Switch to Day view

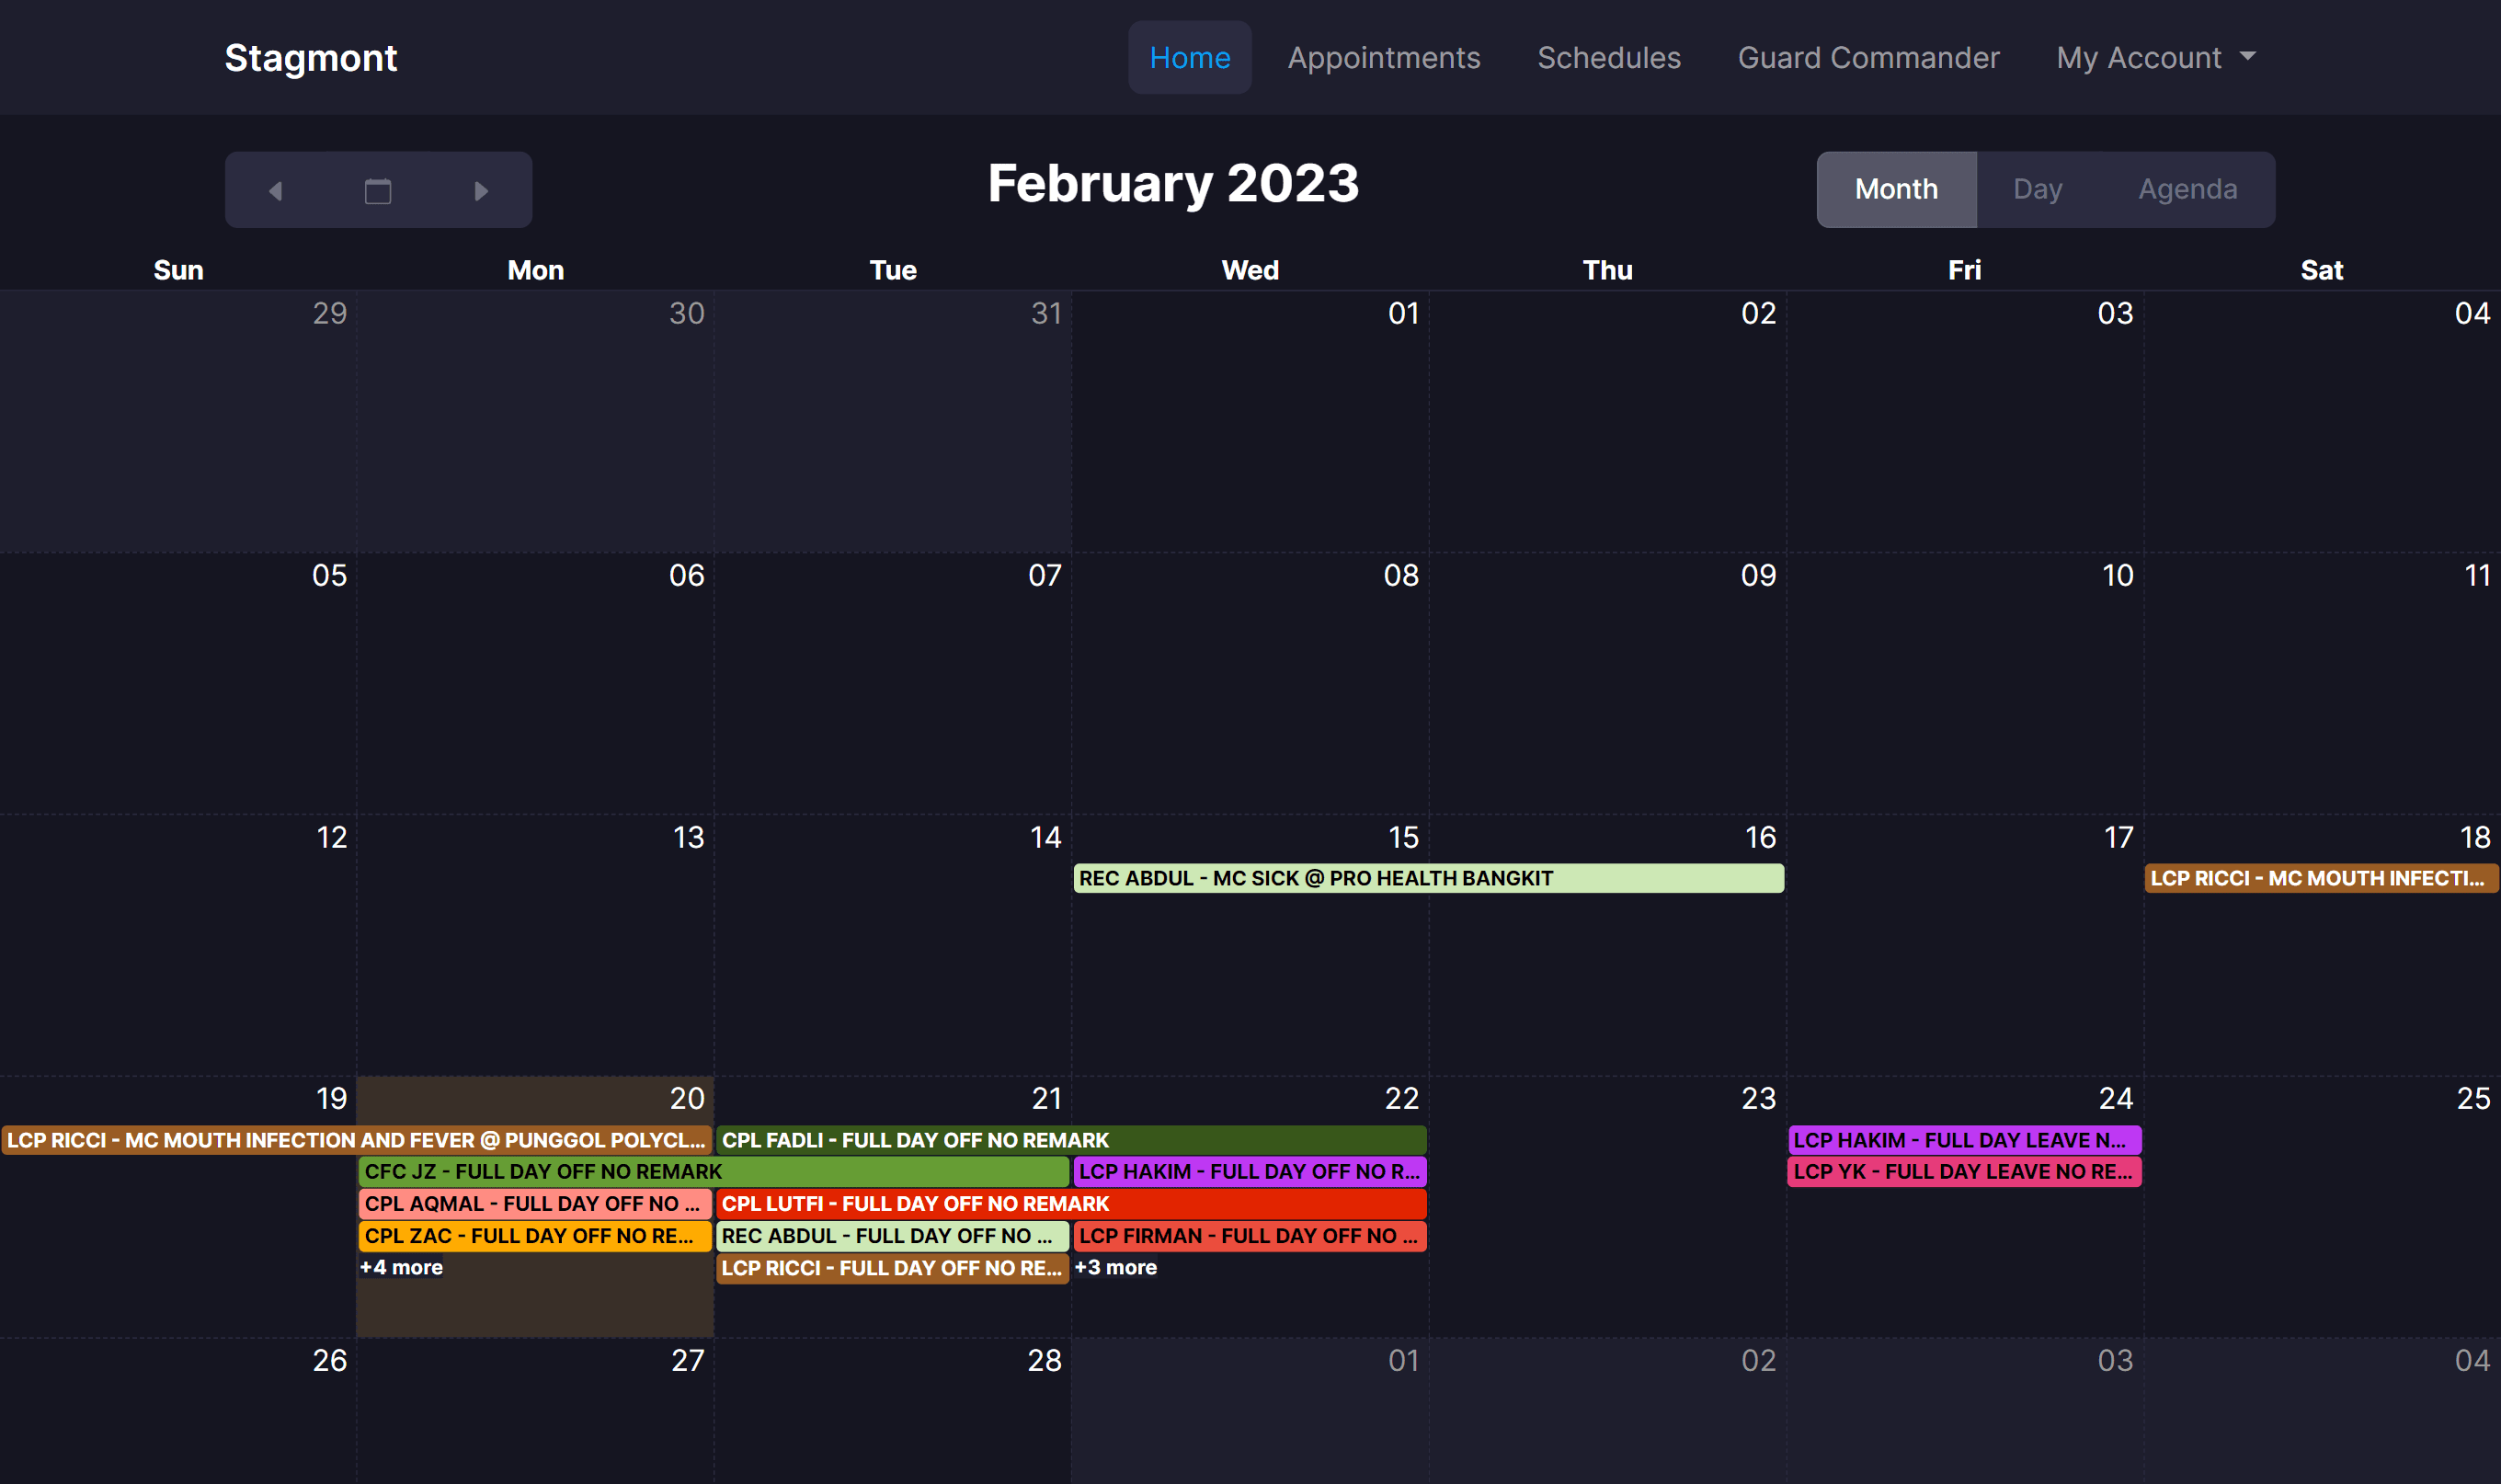coord(2037,189)
